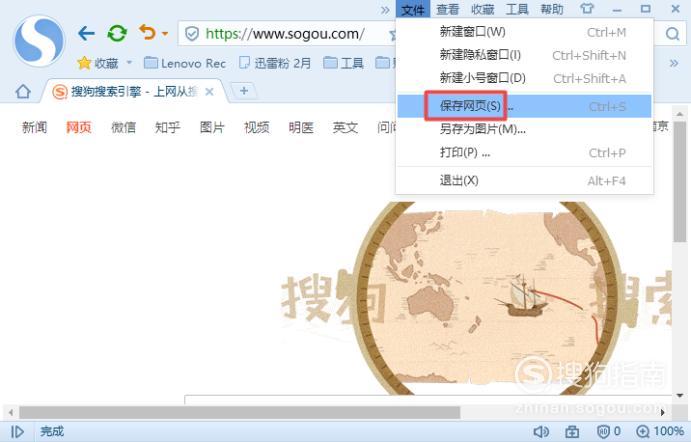Refresh the page with green reload icon
Screen dimensions: 691x442
click(x=117, y=33)
